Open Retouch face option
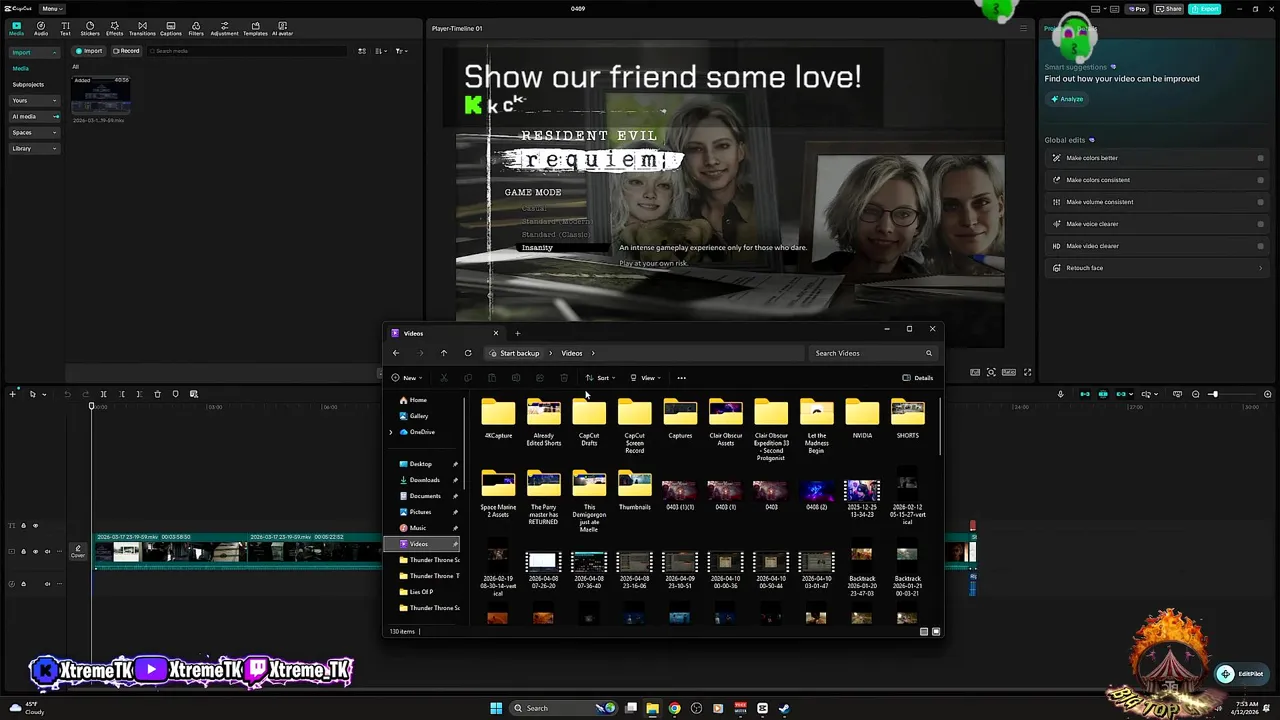 (x=1157, y=268)
